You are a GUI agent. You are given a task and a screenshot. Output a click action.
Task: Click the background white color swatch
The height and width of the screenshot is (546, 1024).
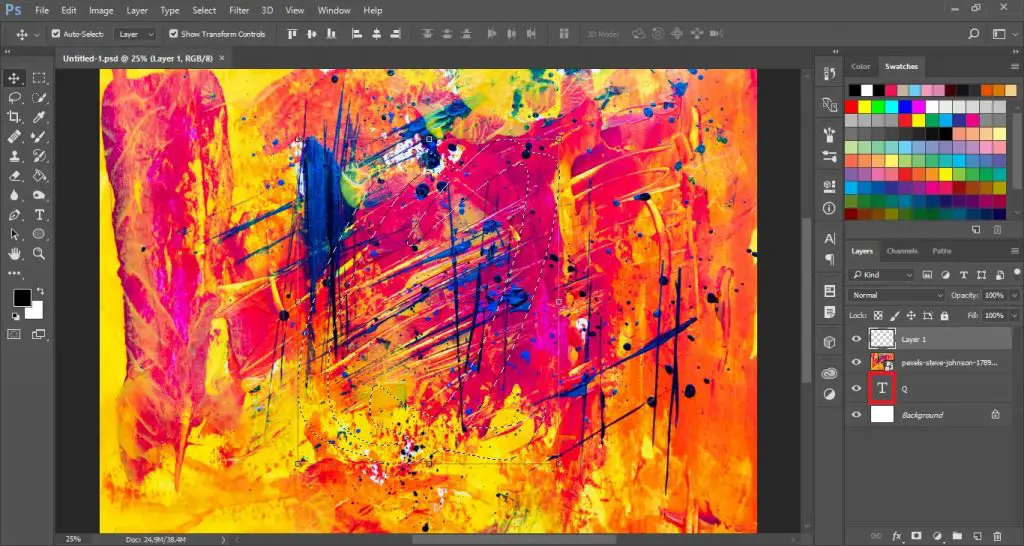[36, 312]
